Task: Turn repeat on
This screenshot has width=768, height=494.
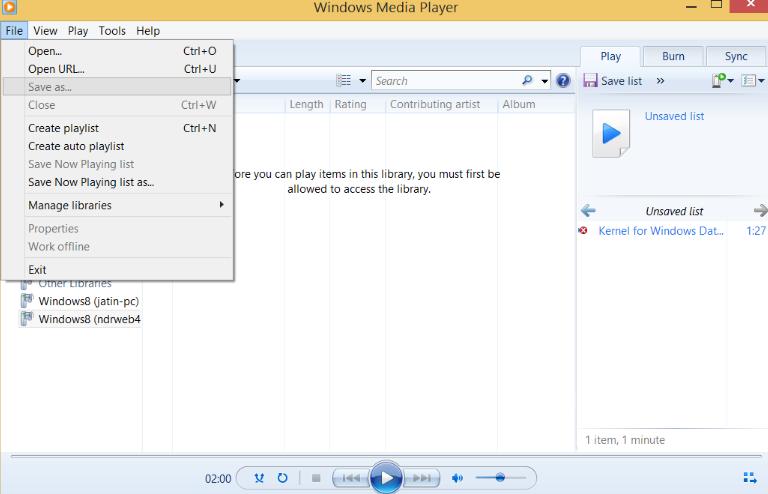Action: click(283, 478)
